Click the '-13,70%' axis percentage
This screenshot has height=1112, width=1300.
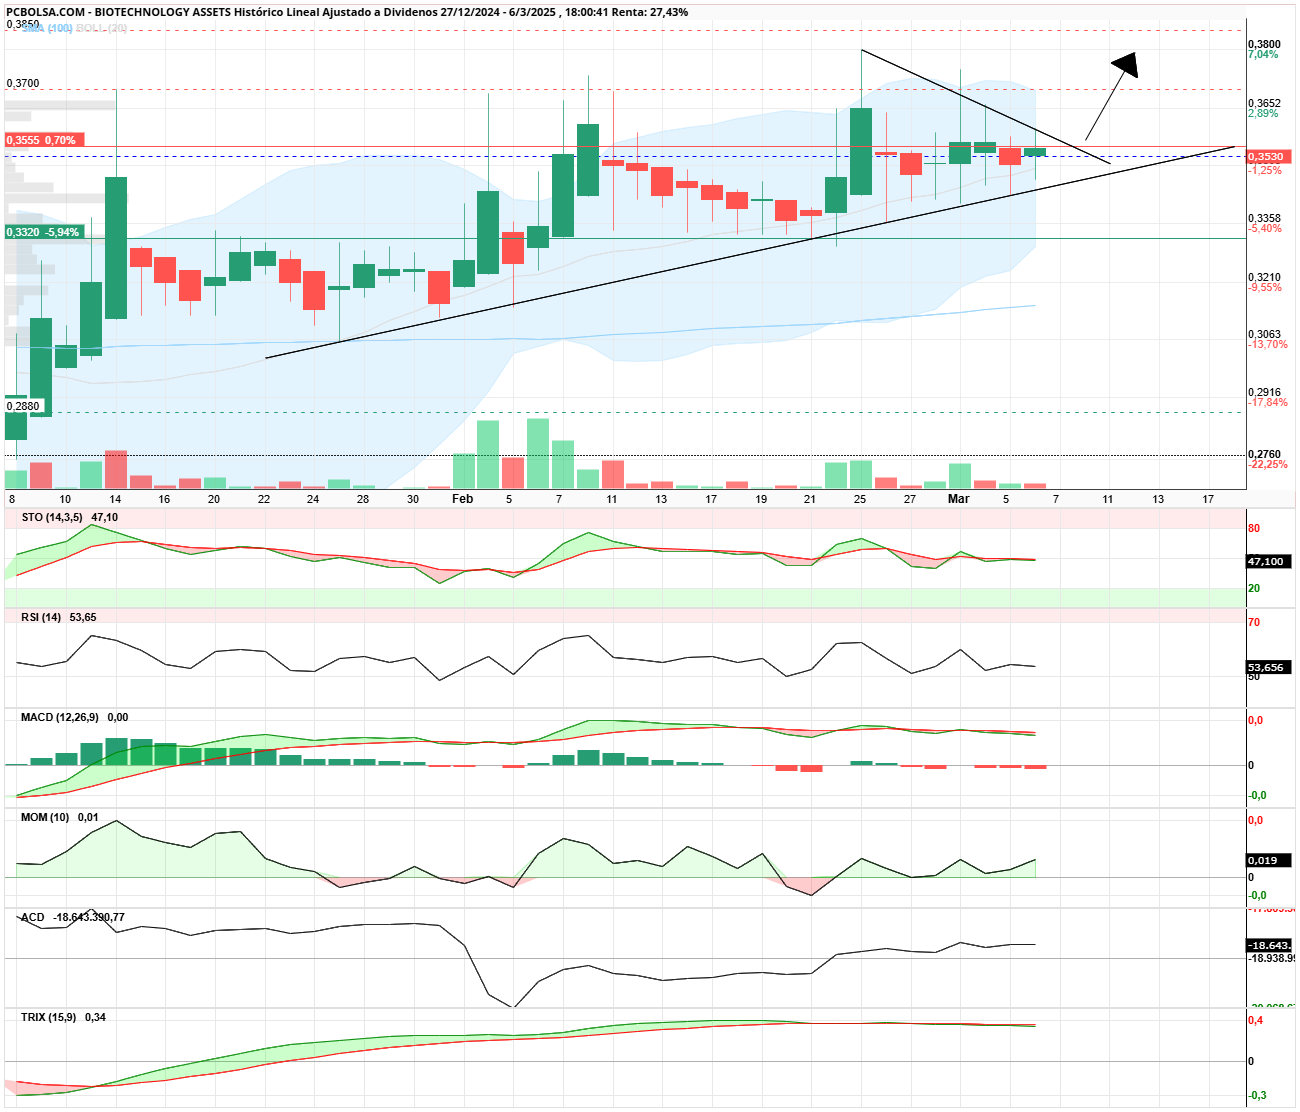[1268, 344]
